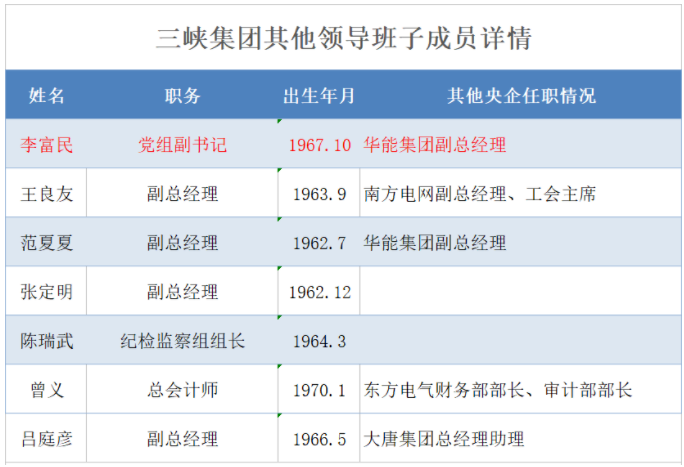Select the birth date 1962.12
This screenshot has width=684, height=467.
tap(320, 293)
